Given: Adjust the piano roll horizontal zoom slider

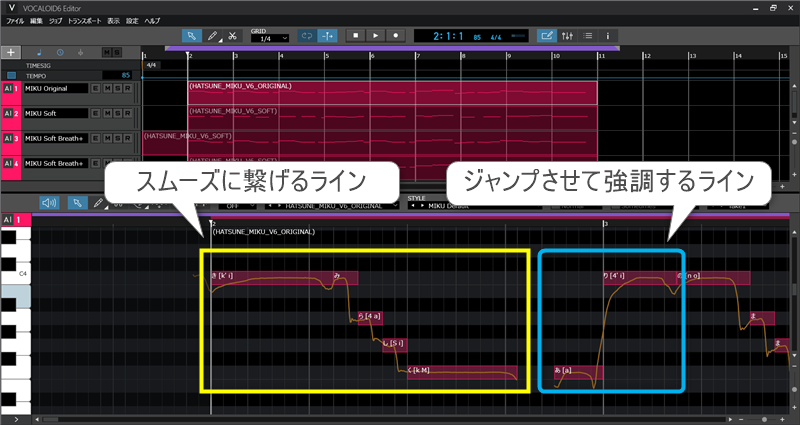Looking at the screenshot, I should pos(764,419).
